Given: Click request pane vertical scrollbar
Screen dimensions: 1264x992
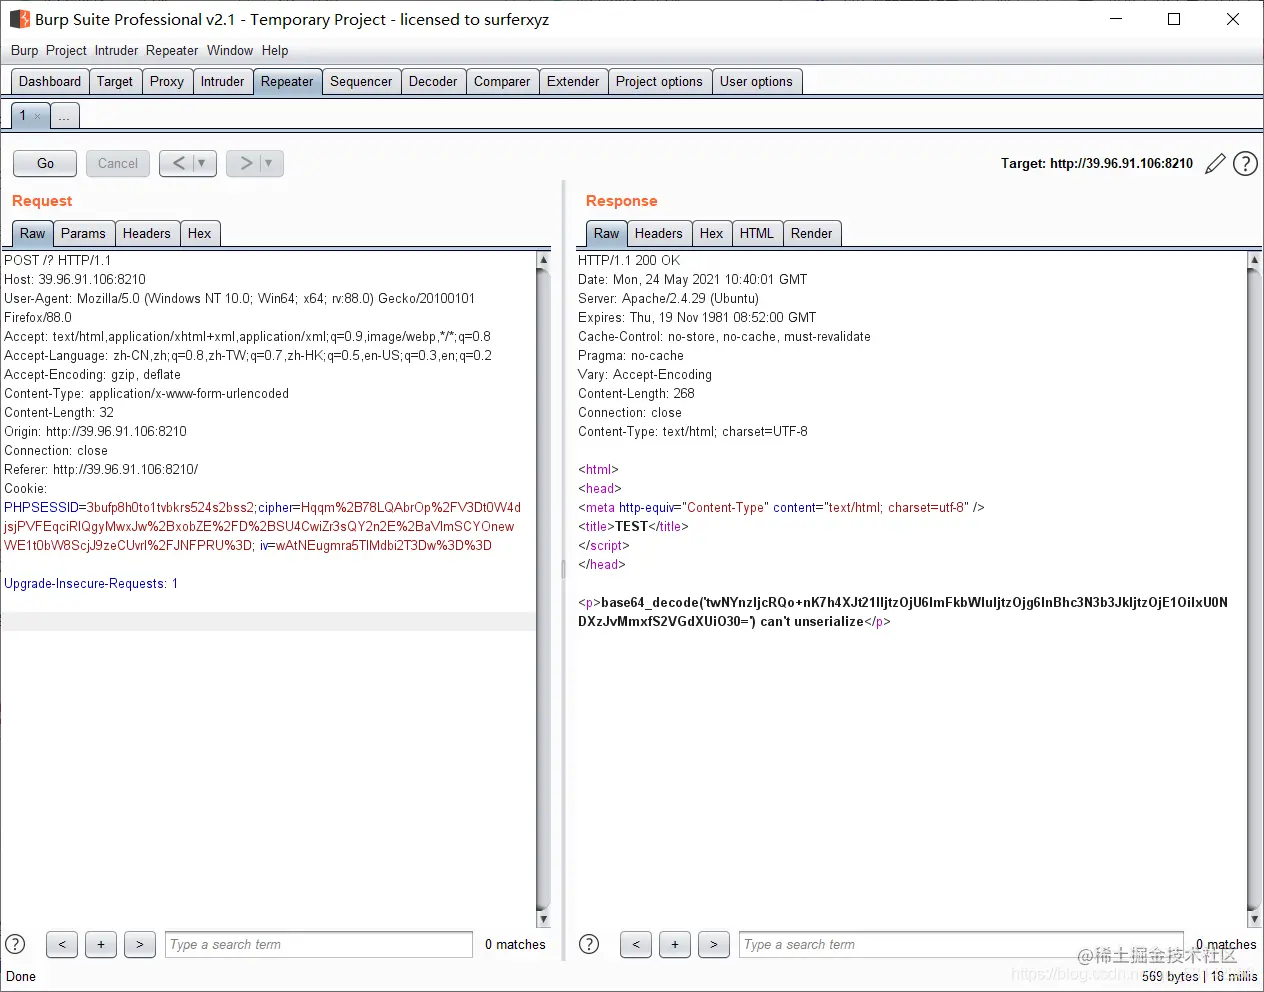Looking at the screenshot, I should pos(543,589).
